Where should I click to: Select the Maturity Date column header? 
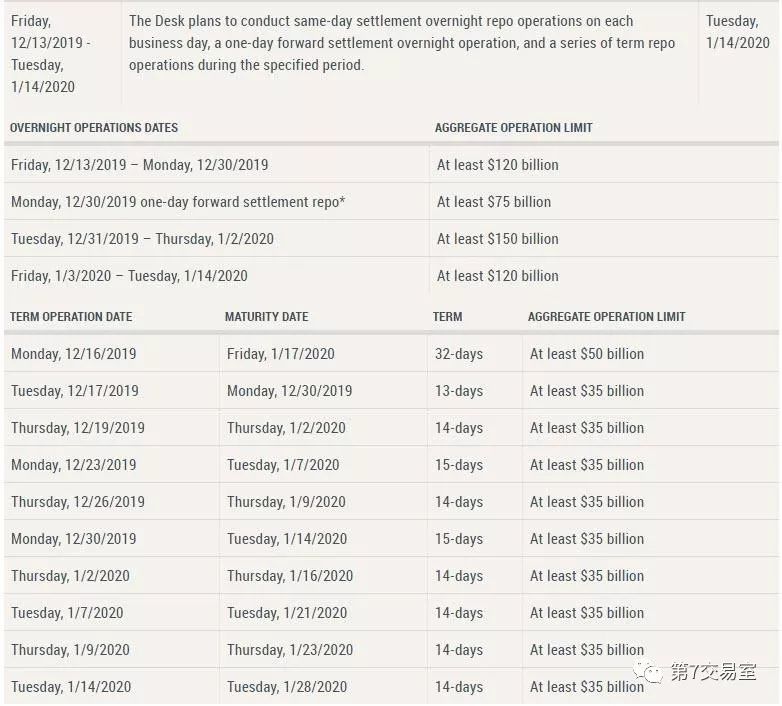[266, 317]
